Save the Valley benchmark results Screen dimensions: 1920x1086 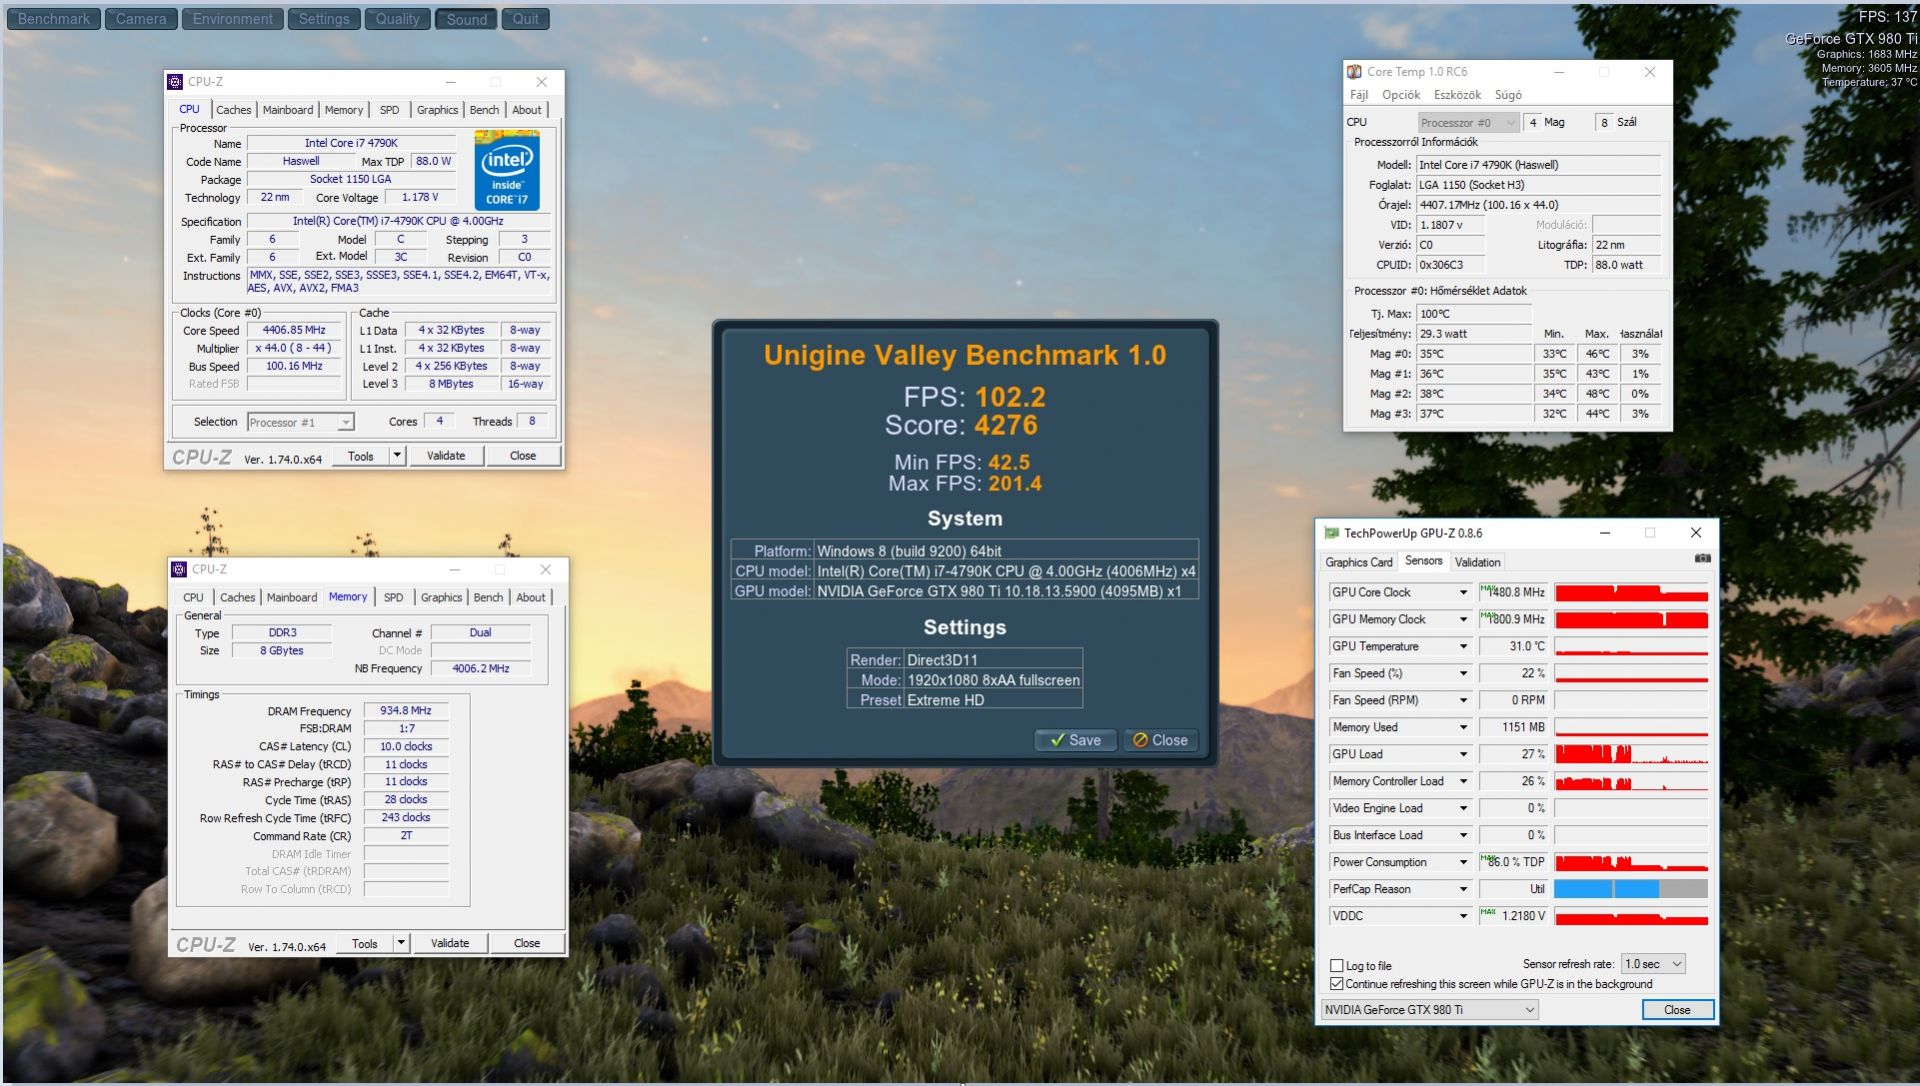point(1075,740)
